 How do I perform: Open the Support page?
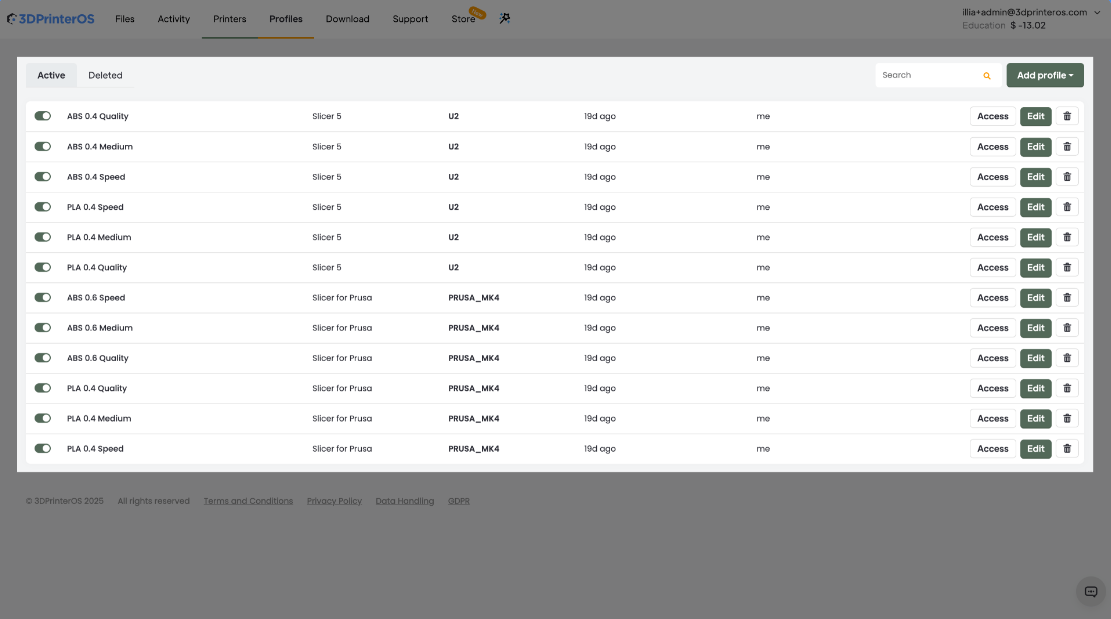410,19
